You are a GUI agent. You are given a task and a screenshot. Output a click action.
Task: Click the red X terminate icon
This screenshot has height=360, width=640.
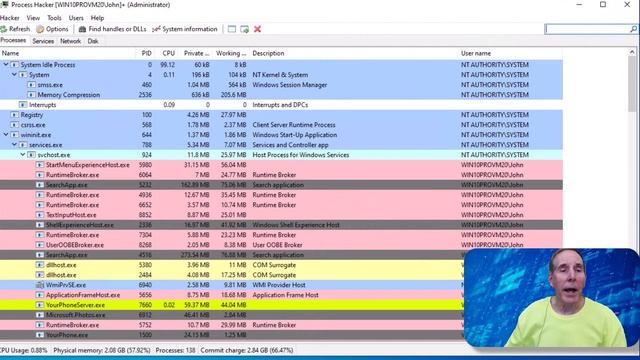coord(258,29)
